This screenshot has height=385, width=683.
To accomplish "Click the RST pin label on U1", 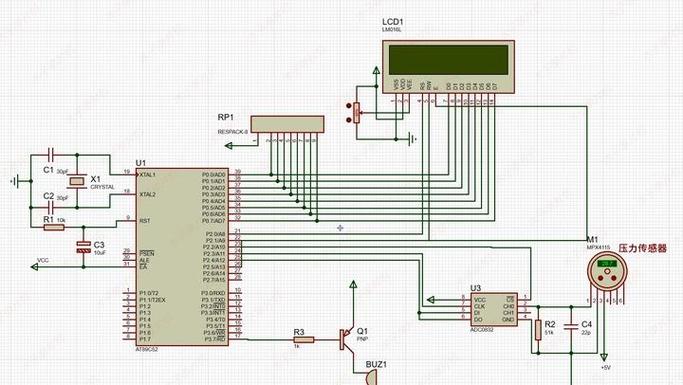I will [x=145, y=221].
